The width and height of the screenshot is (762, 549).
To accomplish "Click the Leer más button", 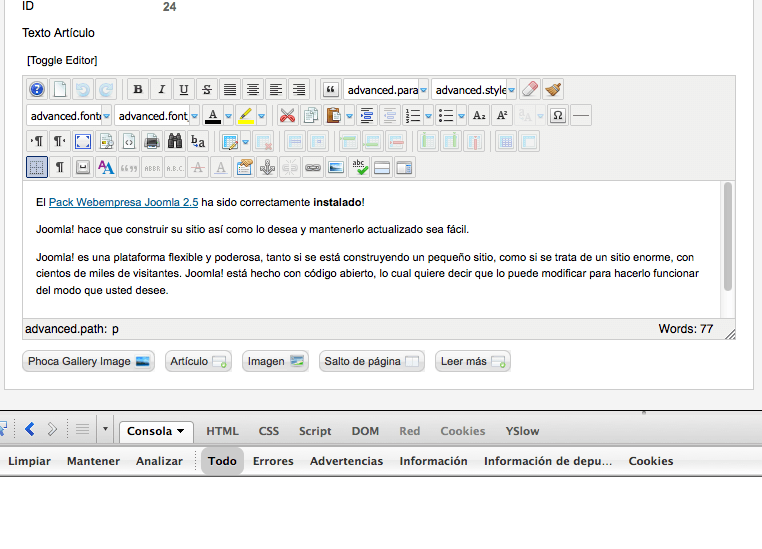I will [x=473, y=361].
